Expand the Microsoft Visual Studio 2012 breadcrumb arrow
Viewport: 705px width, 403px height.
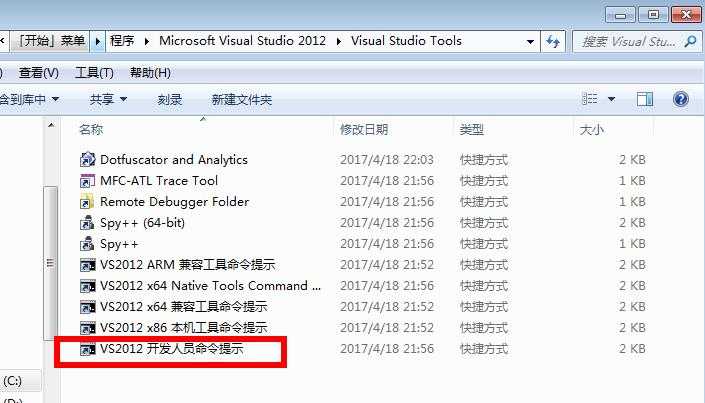[x=339, y=41]
